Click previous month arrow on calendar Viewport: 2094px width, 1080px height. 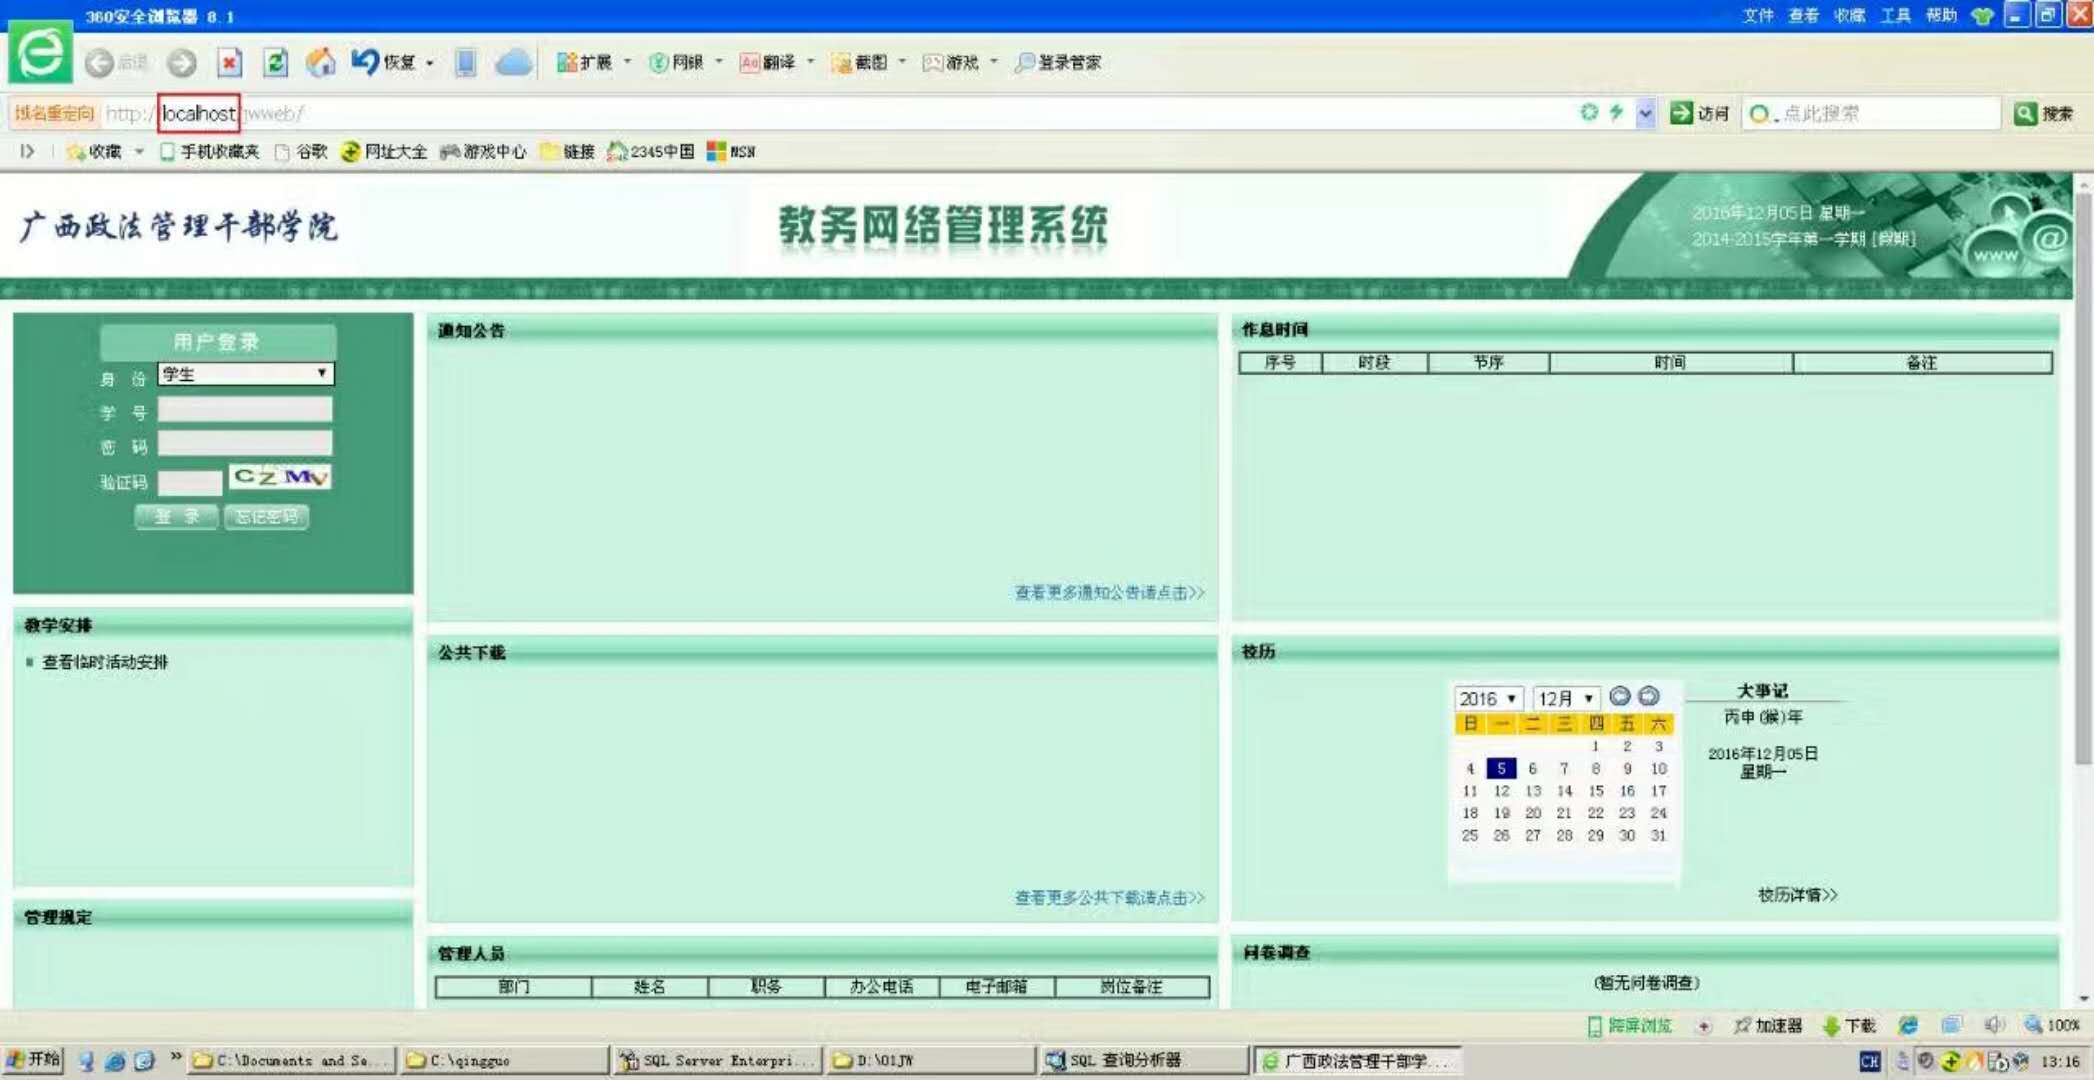tap(1620, 696)
